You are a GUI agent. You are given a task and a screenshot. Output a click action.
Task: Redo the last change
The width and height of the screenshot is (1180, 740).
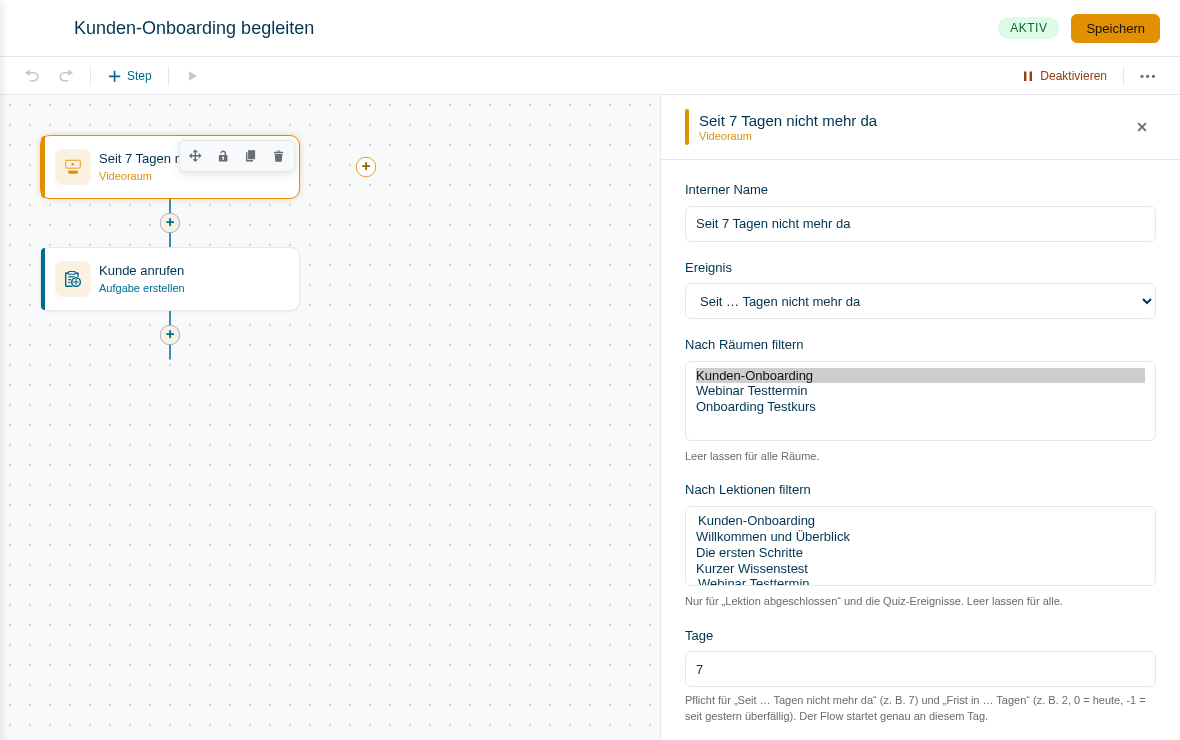65,75
